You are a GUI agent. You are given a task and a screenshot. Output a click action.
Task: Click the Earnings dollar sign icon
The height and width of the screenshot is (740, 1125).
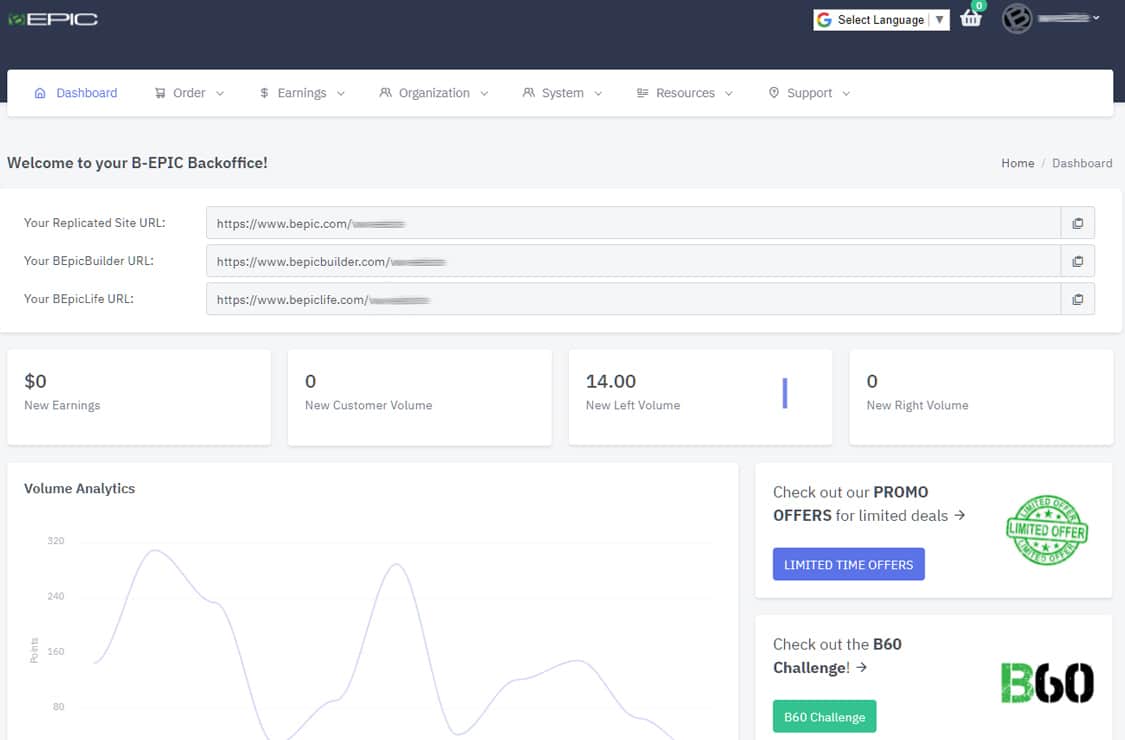pyautogui.click(x=264, y=93)
